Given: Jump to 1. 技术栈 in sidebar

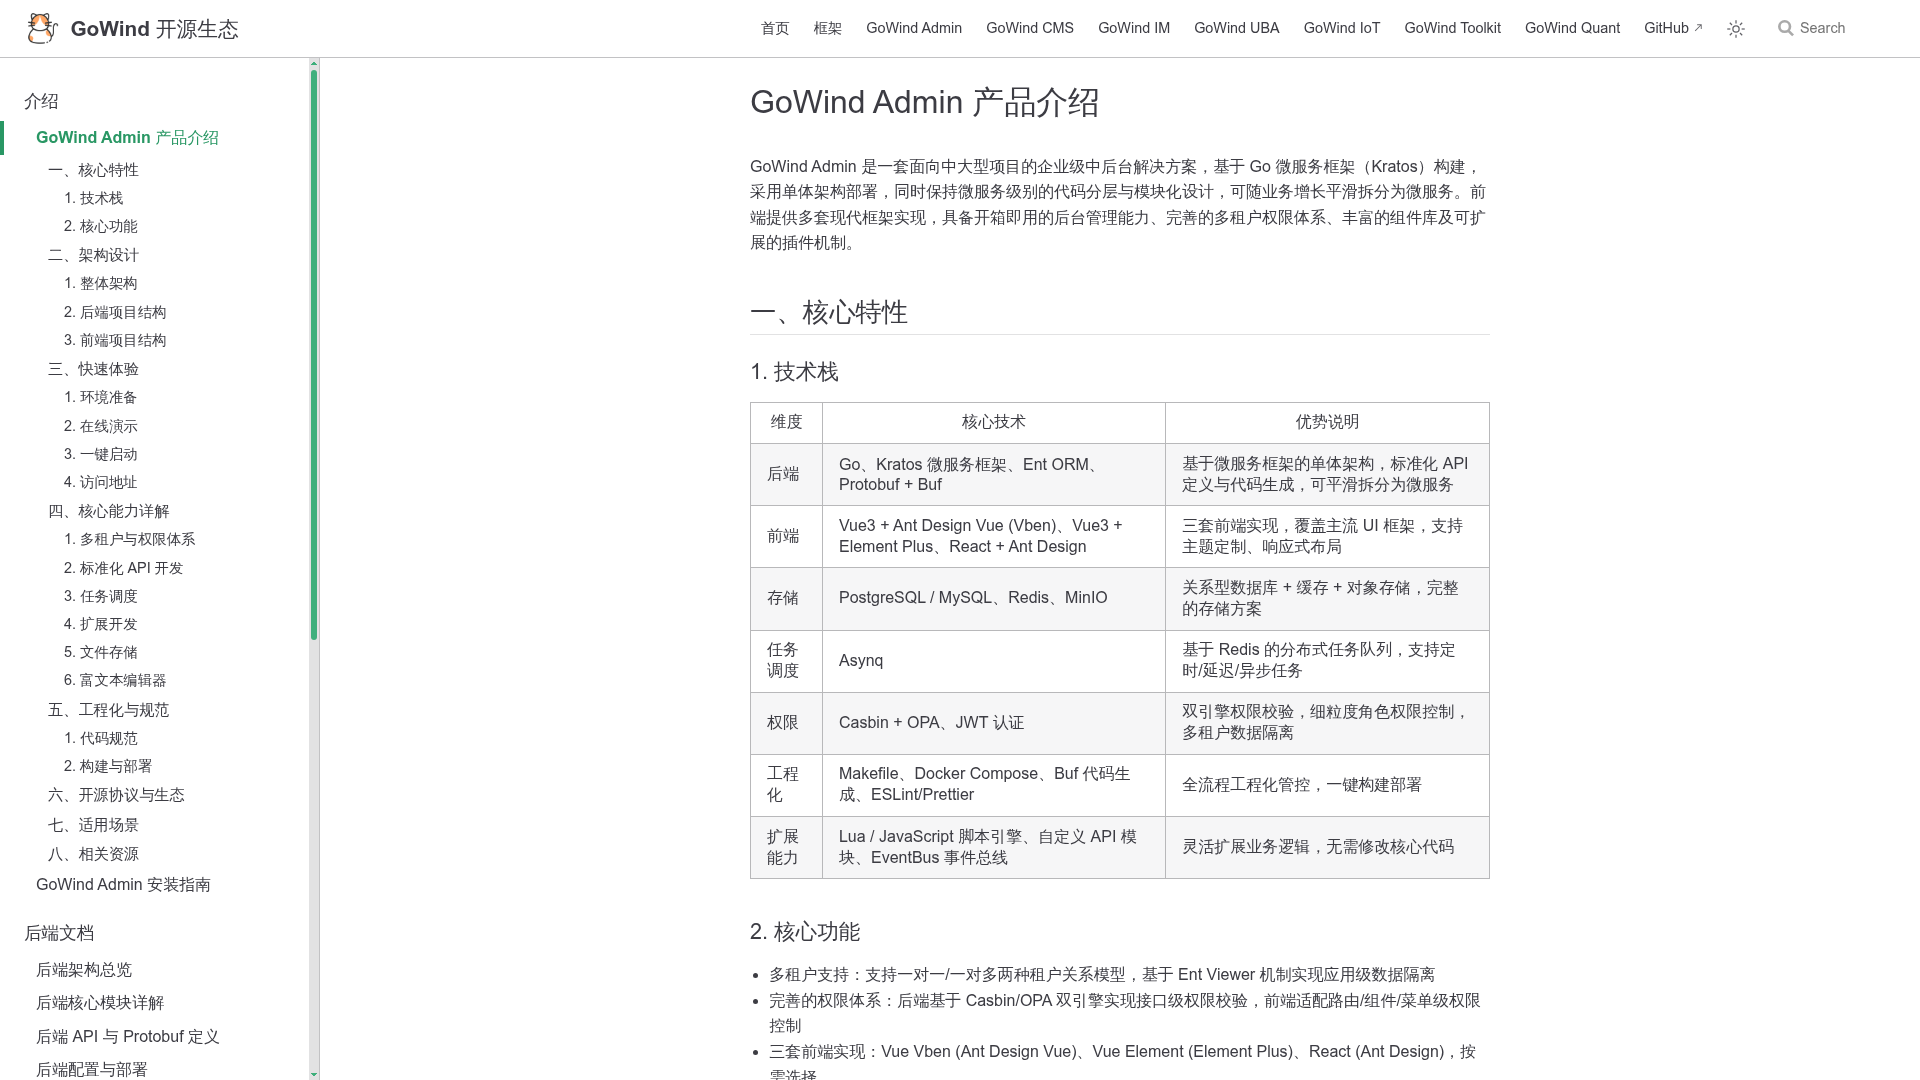Looking at the screenshot, I should [x=93, y=198].
